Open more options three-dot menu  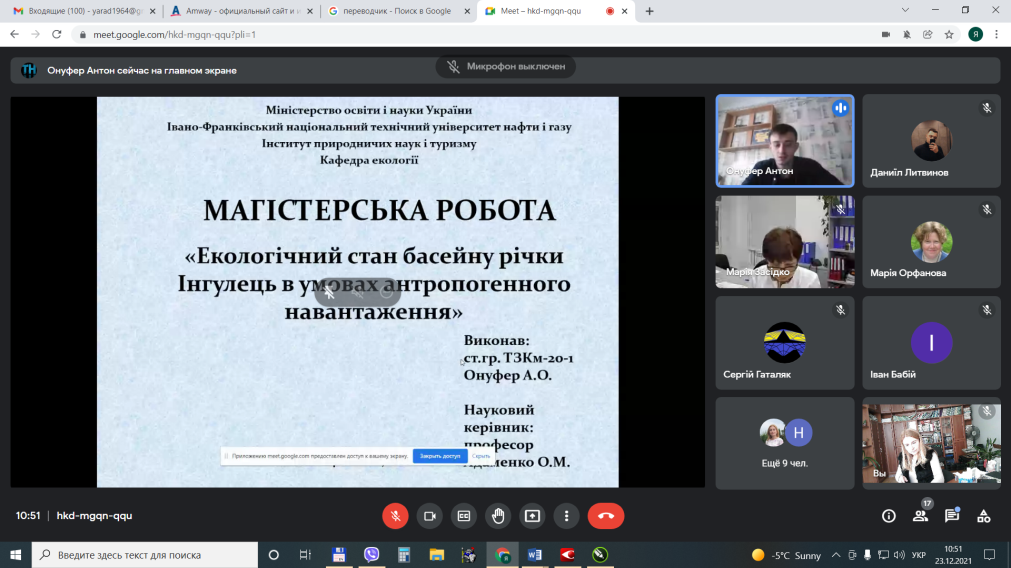pyautogui.click(x=567, y=516)
